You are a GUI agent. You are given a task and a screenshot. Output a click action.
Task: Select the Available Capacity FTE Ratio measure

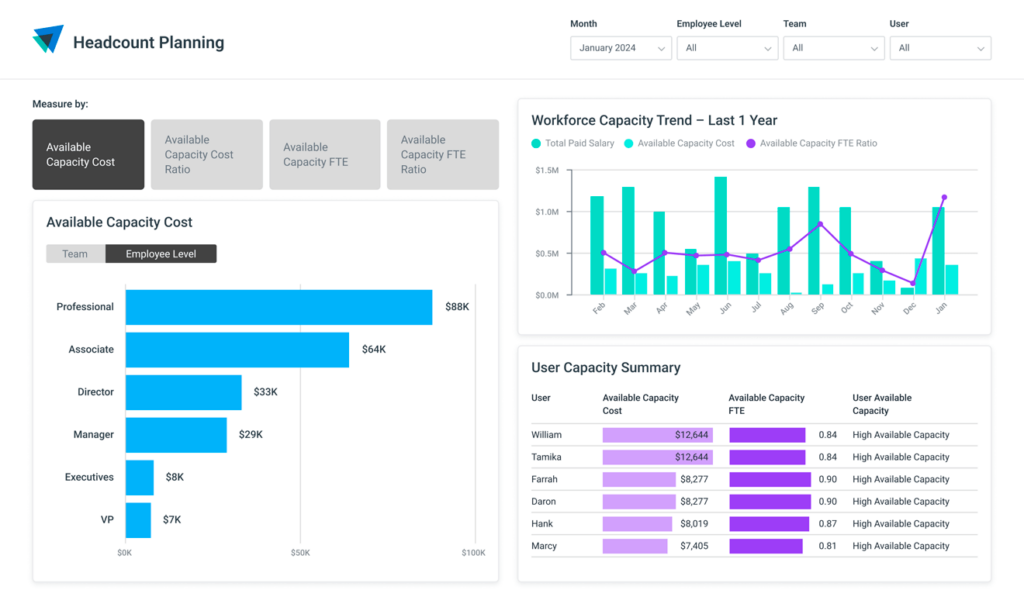(442, 154)
